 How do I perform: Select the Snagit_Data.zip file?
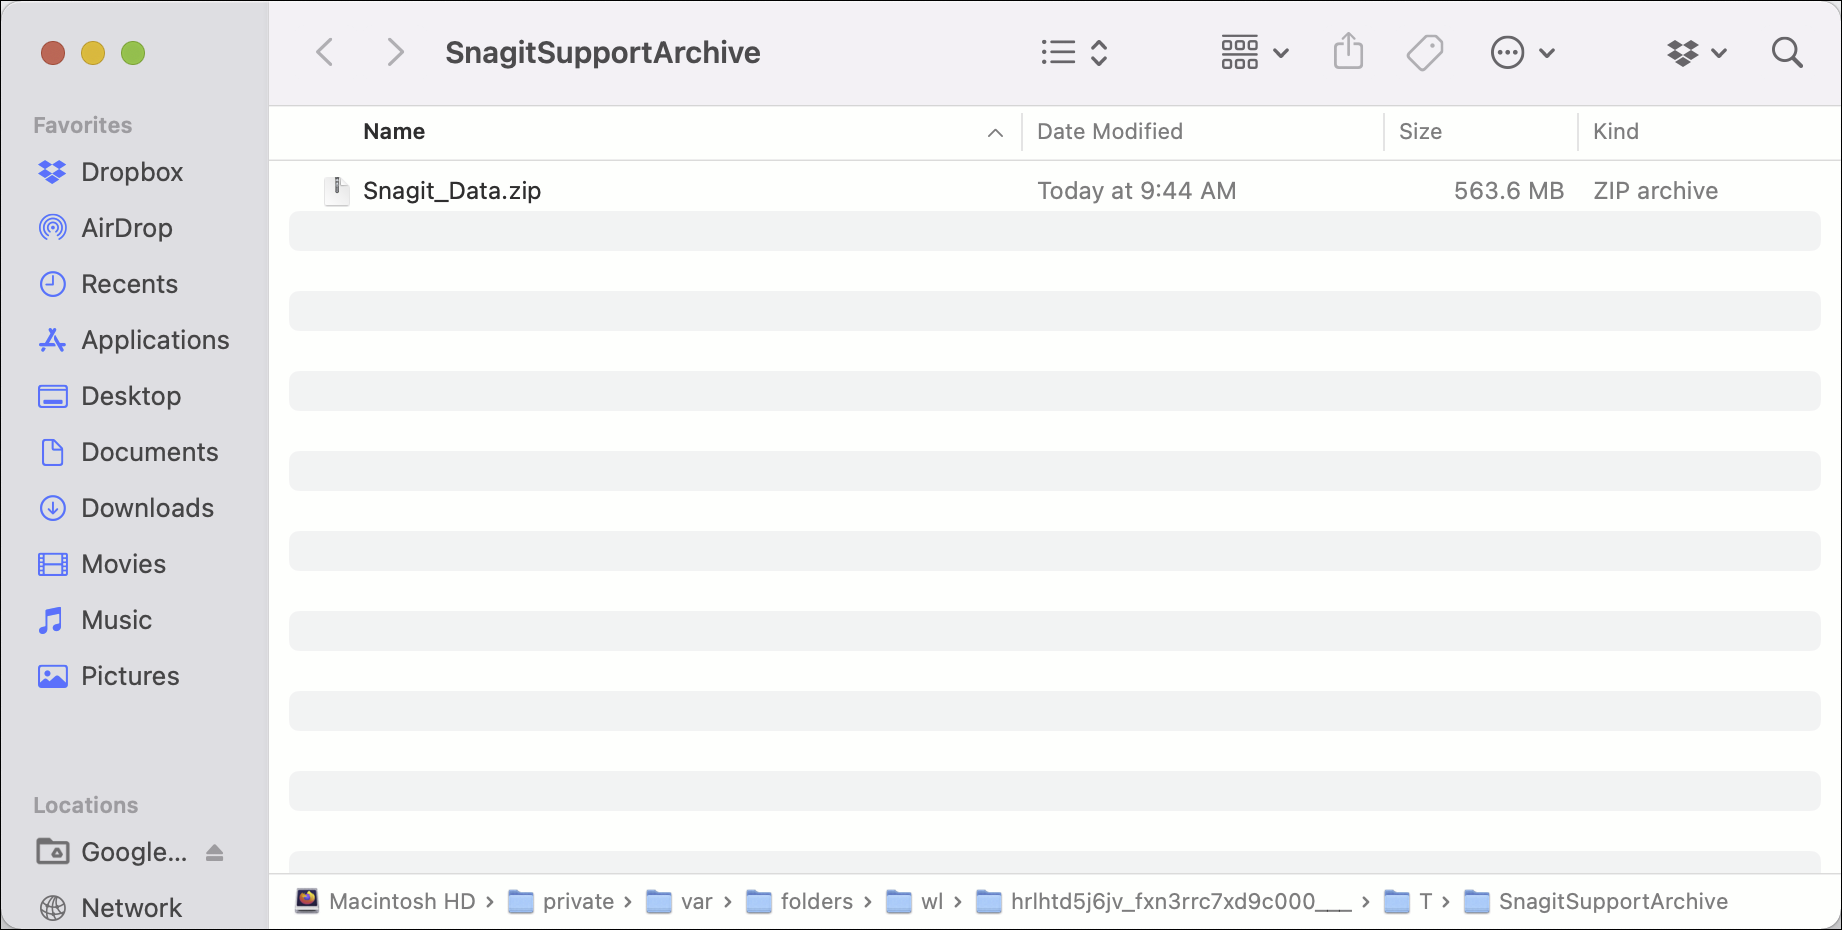point(452,191)
